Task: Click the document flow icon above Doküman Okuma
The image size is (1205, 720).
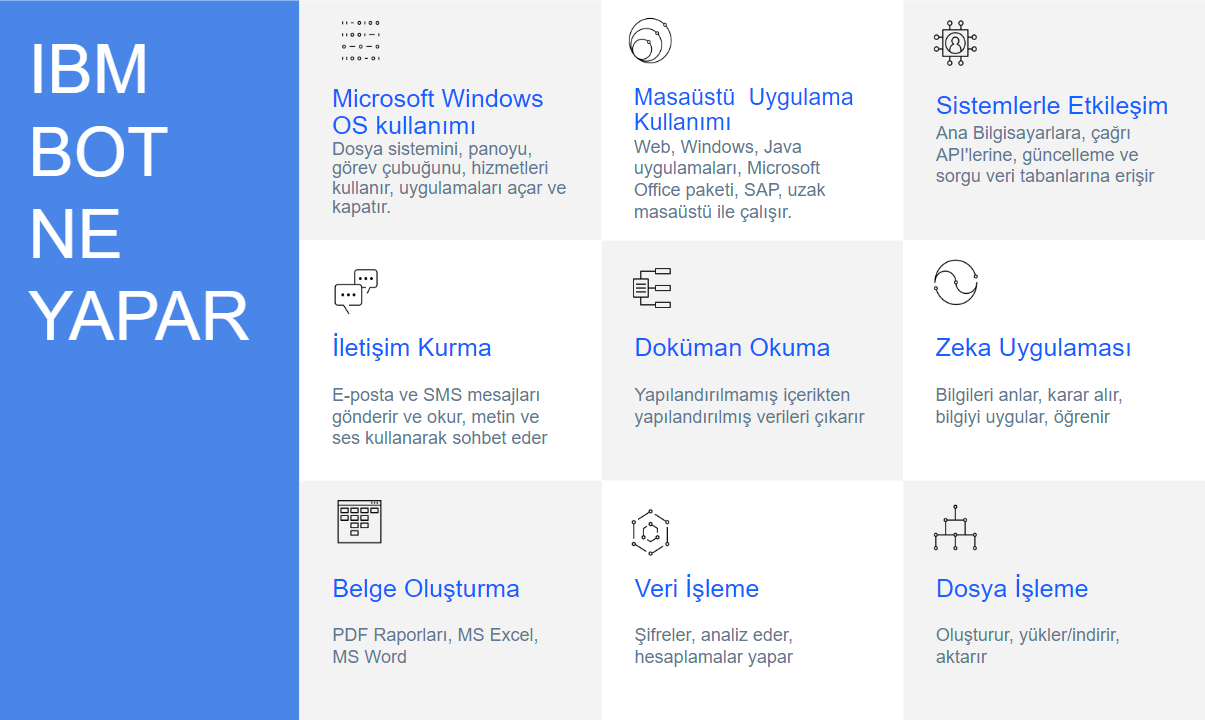Action: [x=652, y=288]
